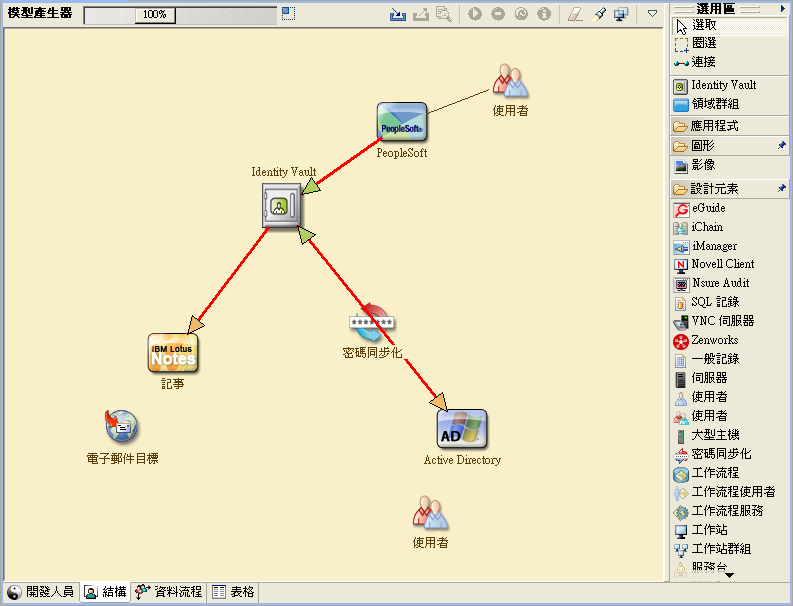793x606 pixels.
Task: Click the users icon connected to PeopleSoft
Action: [x=510, y=80]
